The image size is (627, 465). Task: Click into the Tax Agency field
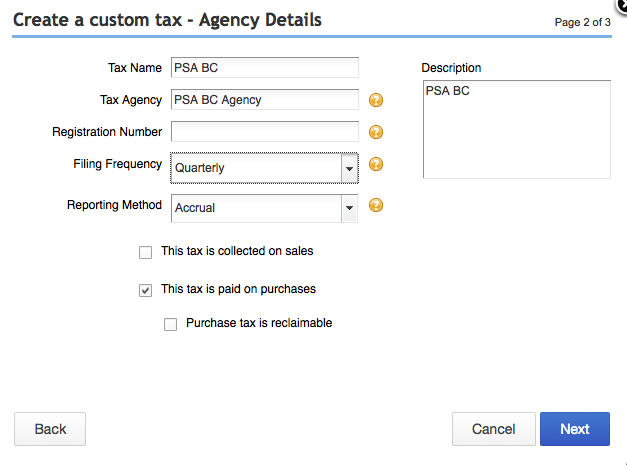click(x=265, y=100)
